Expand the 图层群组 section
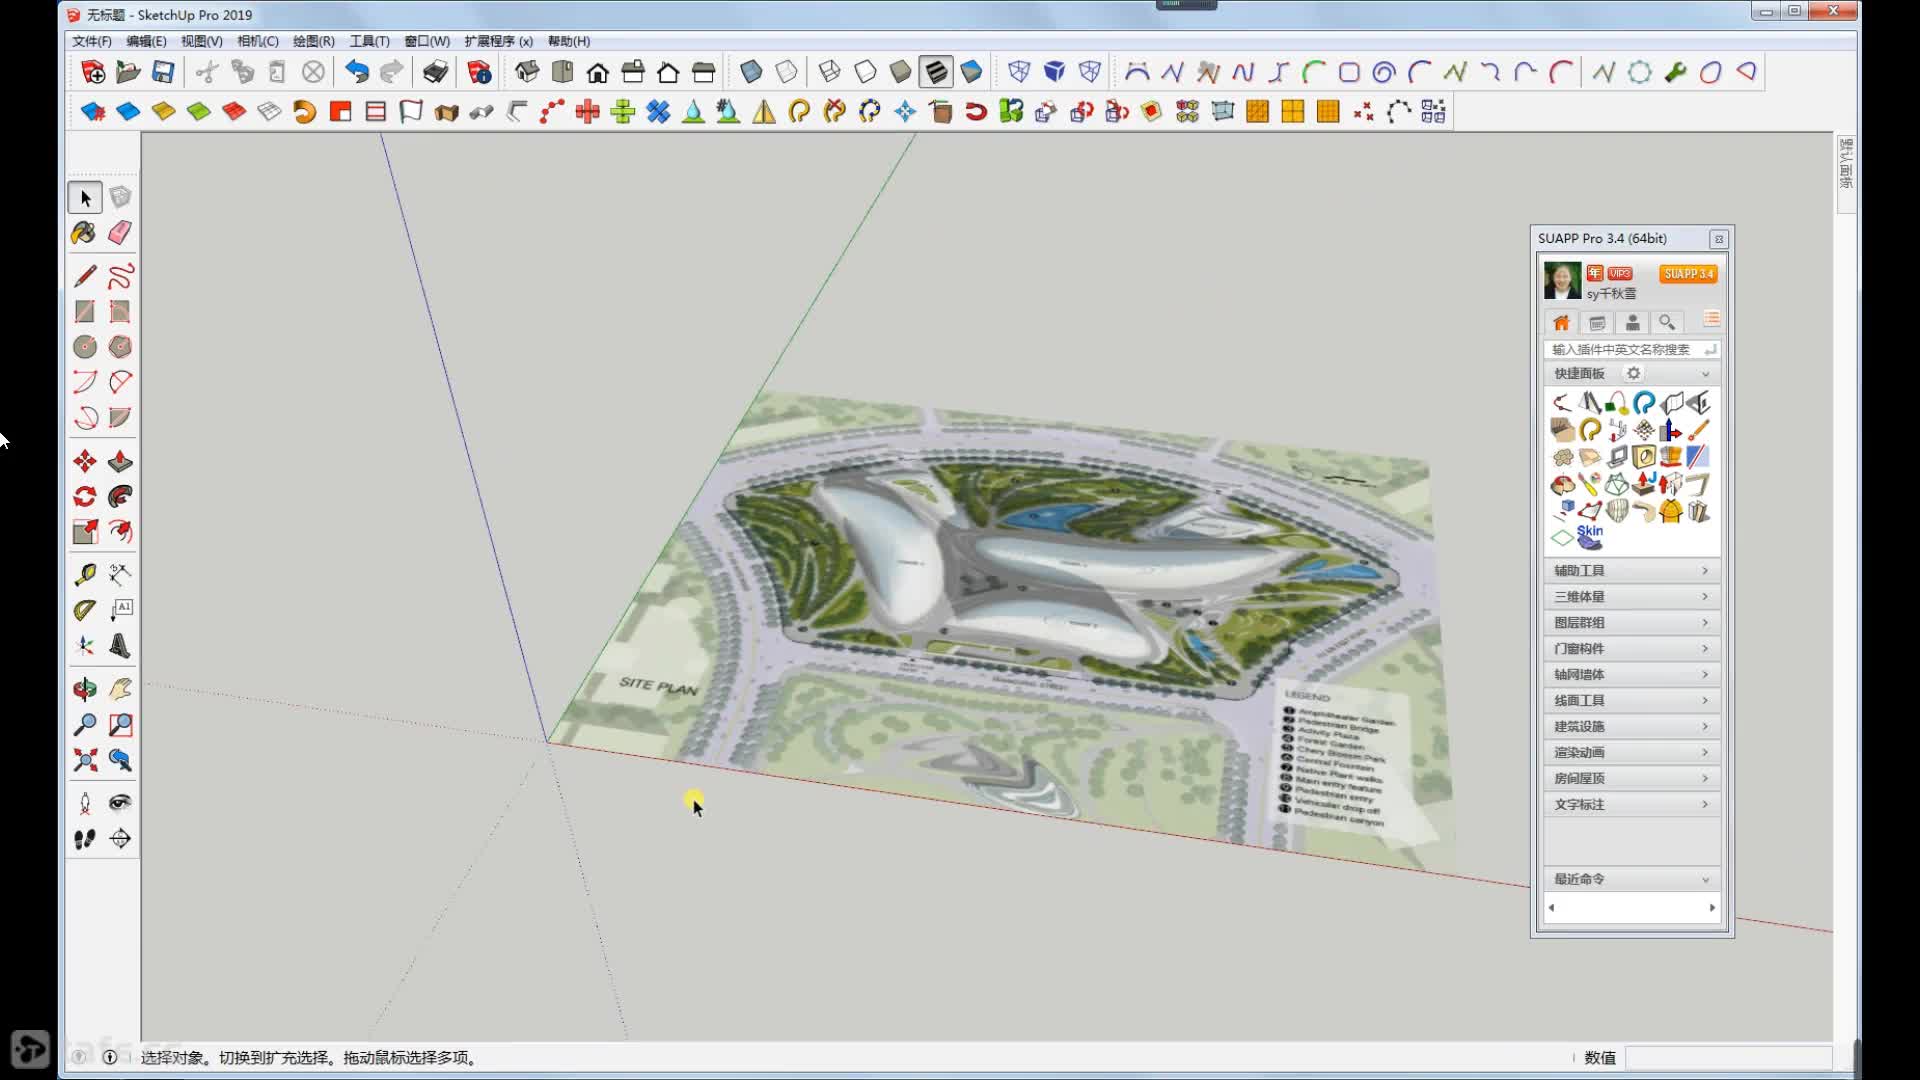Screen dimensions: 1920x1080 1631,622
